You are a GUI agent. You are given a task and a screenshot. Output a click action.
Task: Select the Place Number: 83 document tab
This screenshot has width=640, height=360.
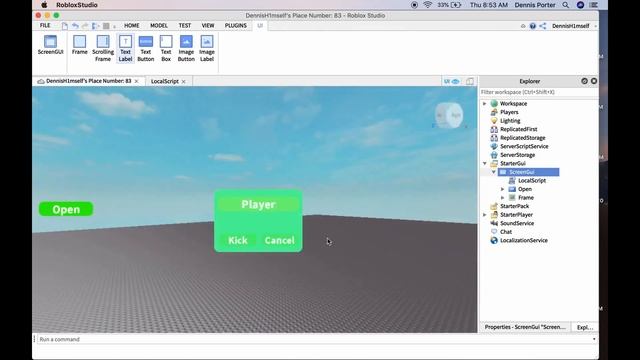click(x=88, y=81)
